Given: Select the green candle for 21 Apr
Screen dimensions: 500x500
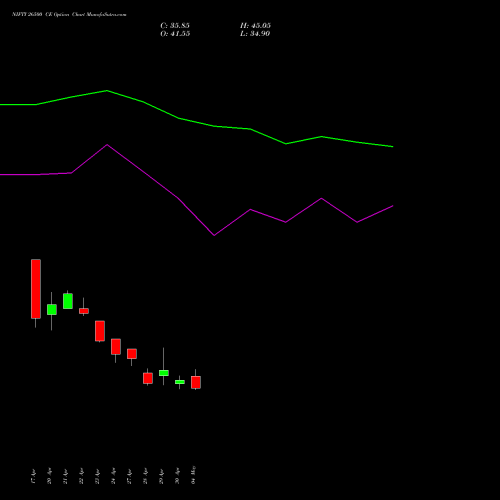Looking at the screenshot, I should click(68, 301).
